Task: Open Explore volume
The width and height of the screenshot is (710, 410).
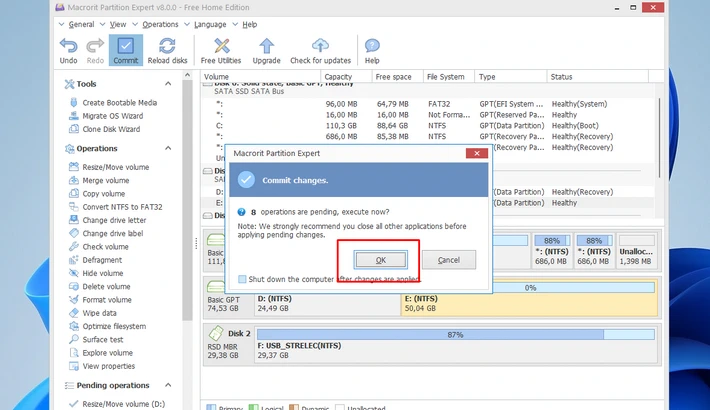Action: [101, 352]
